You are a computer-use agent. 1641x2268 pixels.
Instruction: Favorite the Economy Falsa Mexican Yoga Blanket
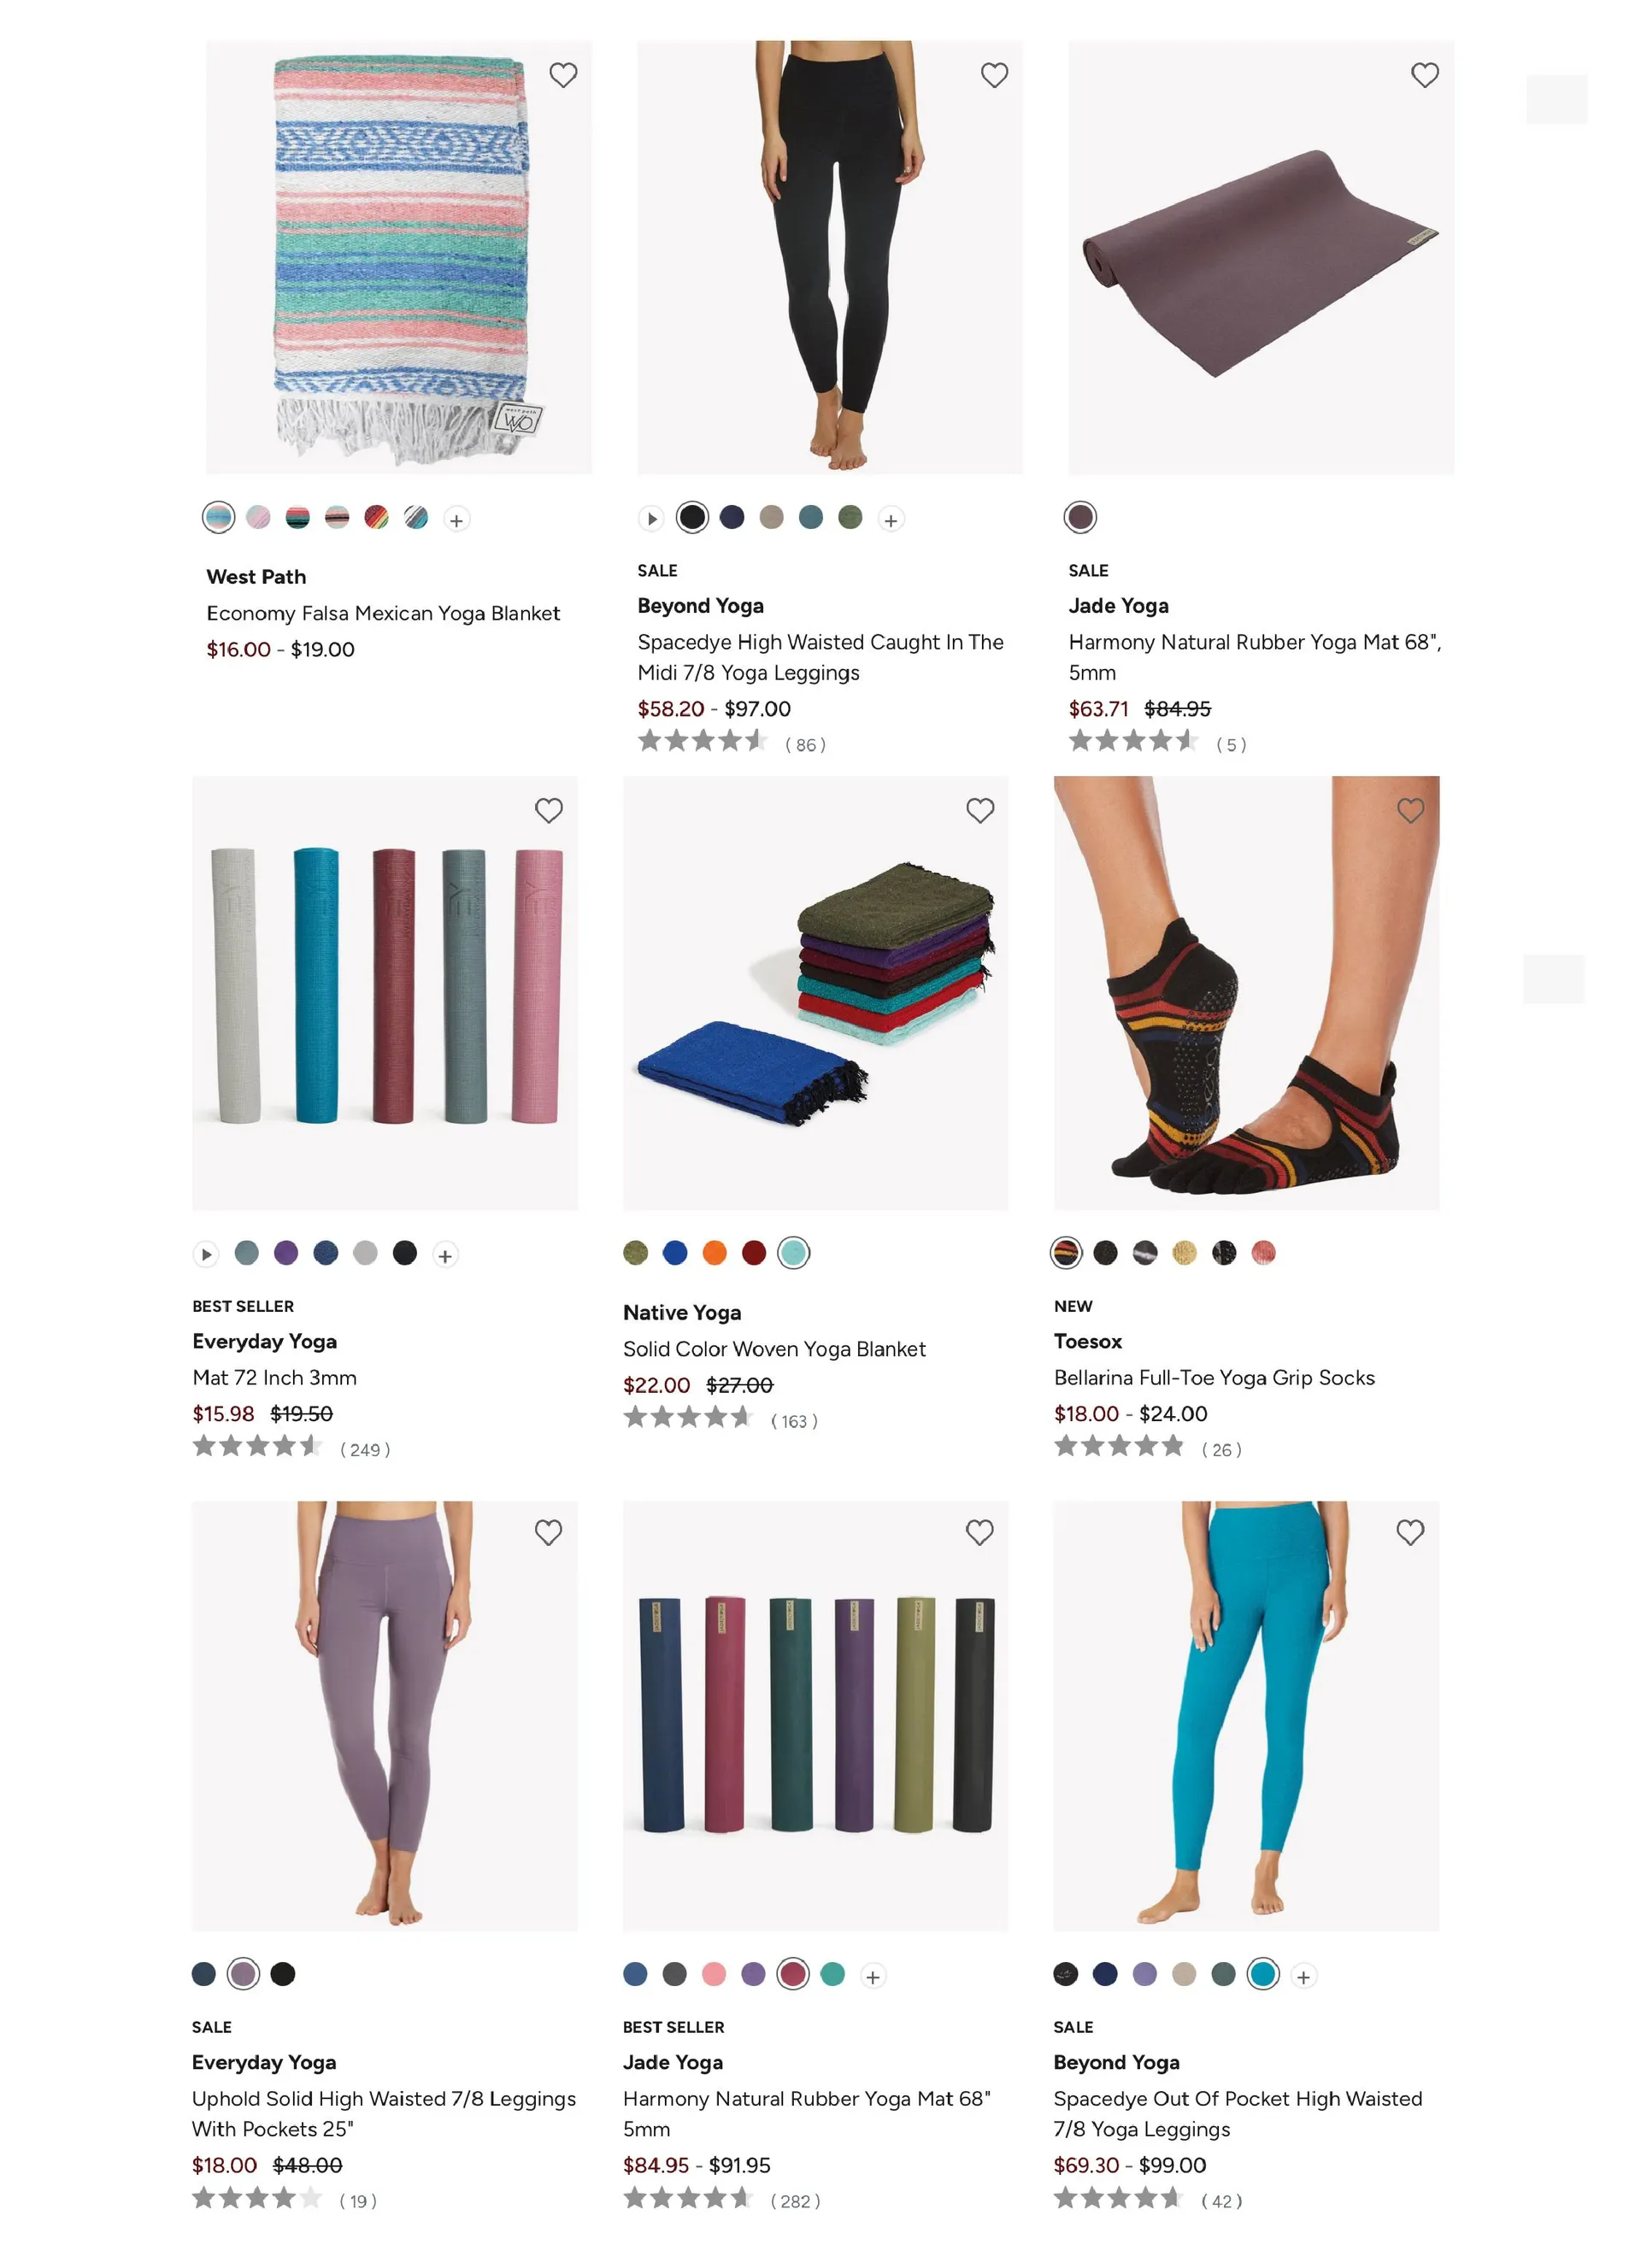[x=563, y=75]
